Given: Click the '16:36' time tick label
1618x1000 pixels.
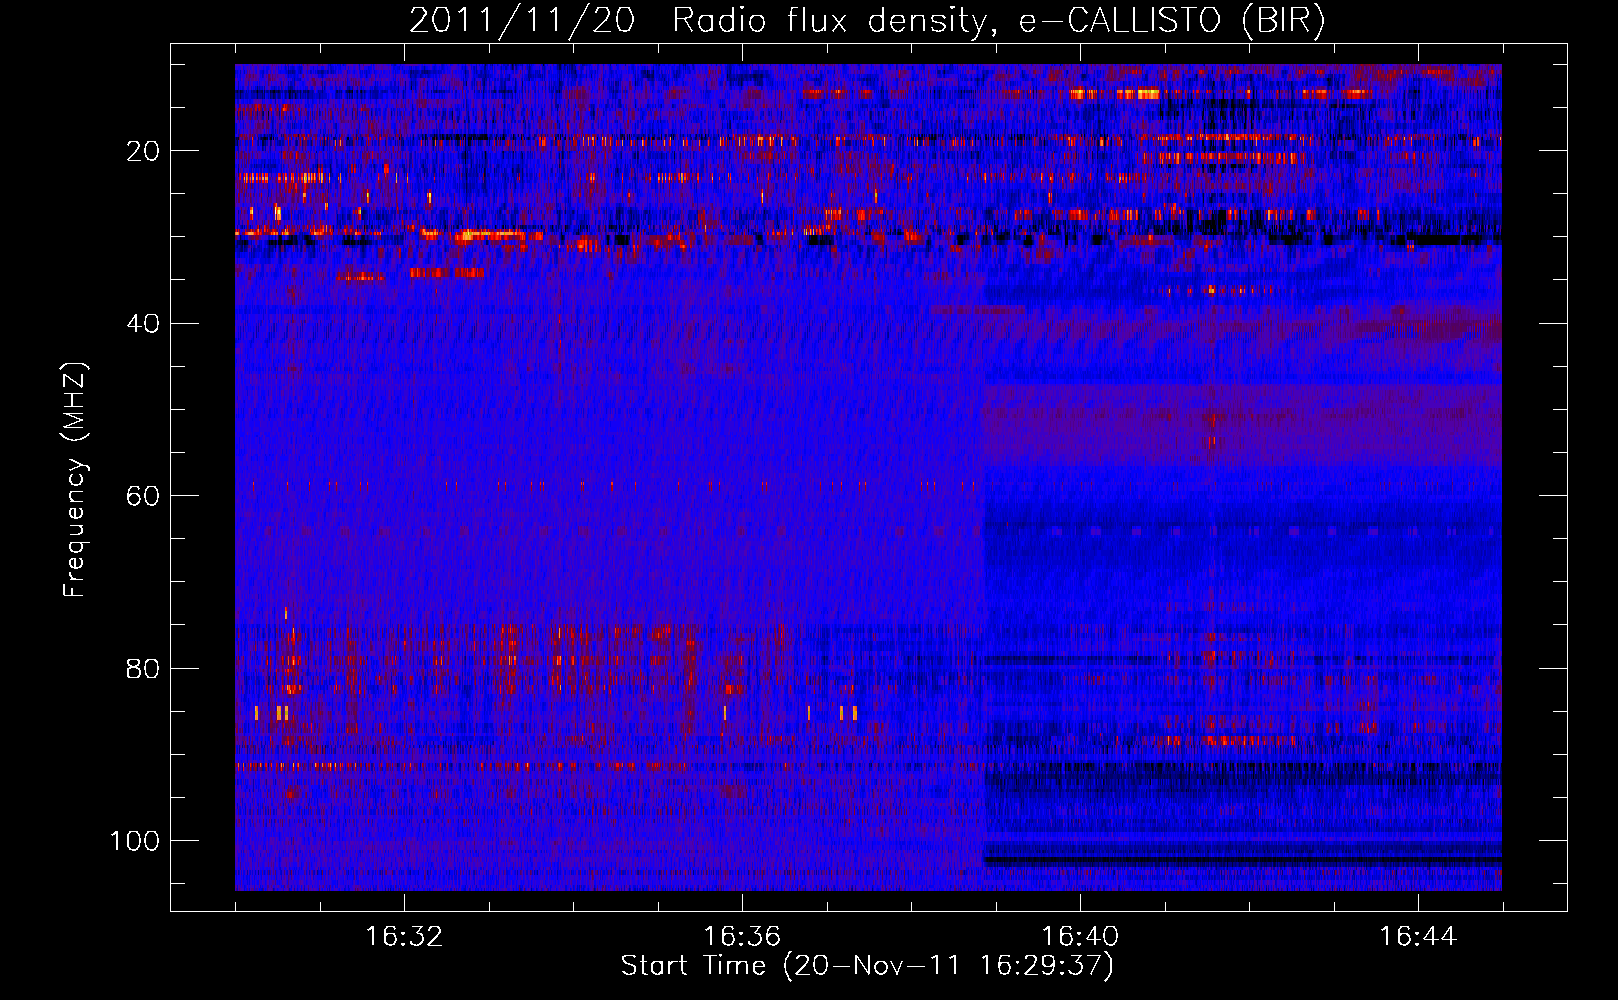Looking at the screenshot, I should click(x=742, y=937).
